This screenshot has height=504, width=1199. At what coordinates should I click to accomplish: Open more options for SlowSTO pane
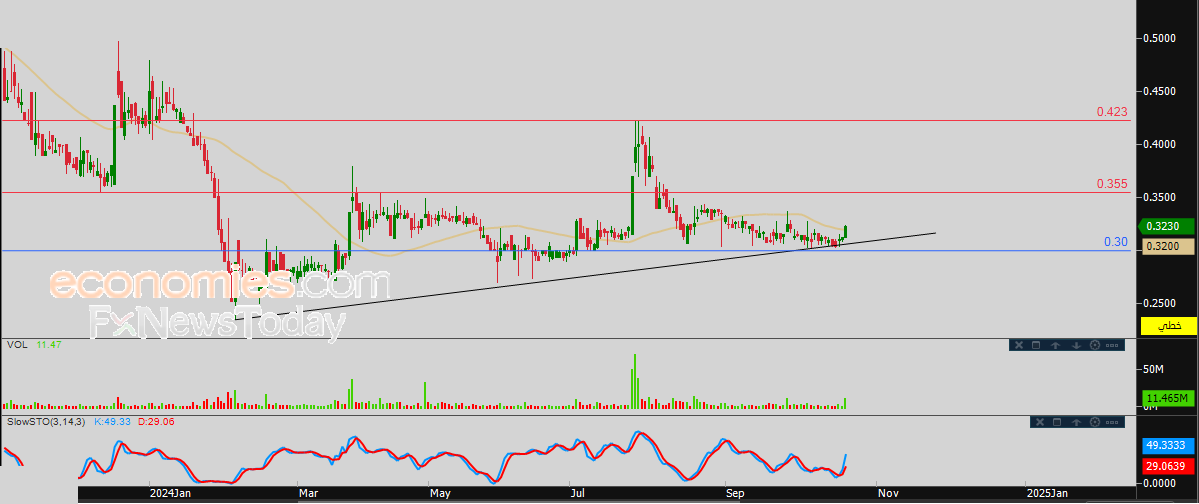[x=1113, y=421]
